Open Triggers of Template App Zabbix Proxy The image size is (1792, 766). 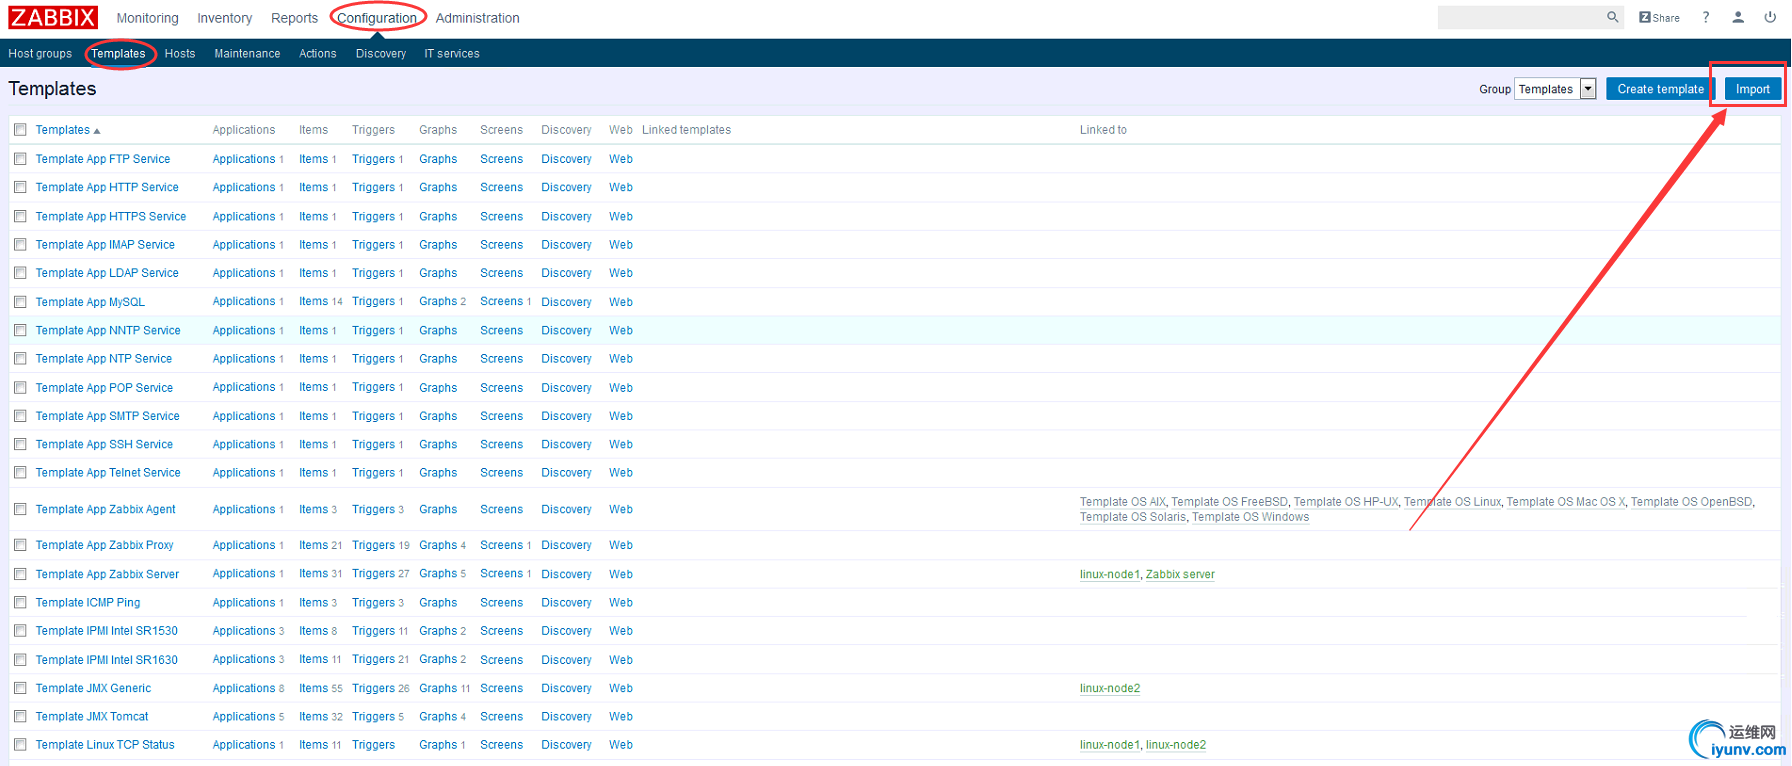pyautogui.click(x=373, y=545)
